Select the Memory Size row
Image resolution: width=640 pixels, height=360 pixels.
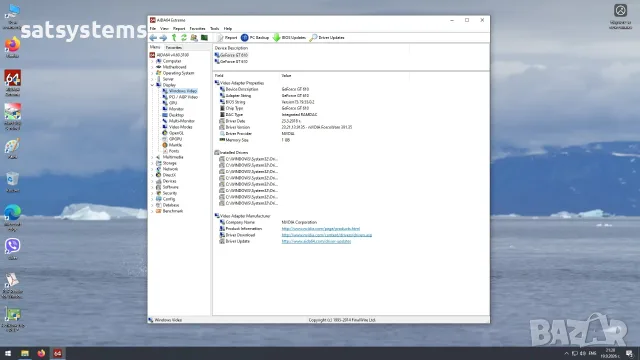pos(255,140)
